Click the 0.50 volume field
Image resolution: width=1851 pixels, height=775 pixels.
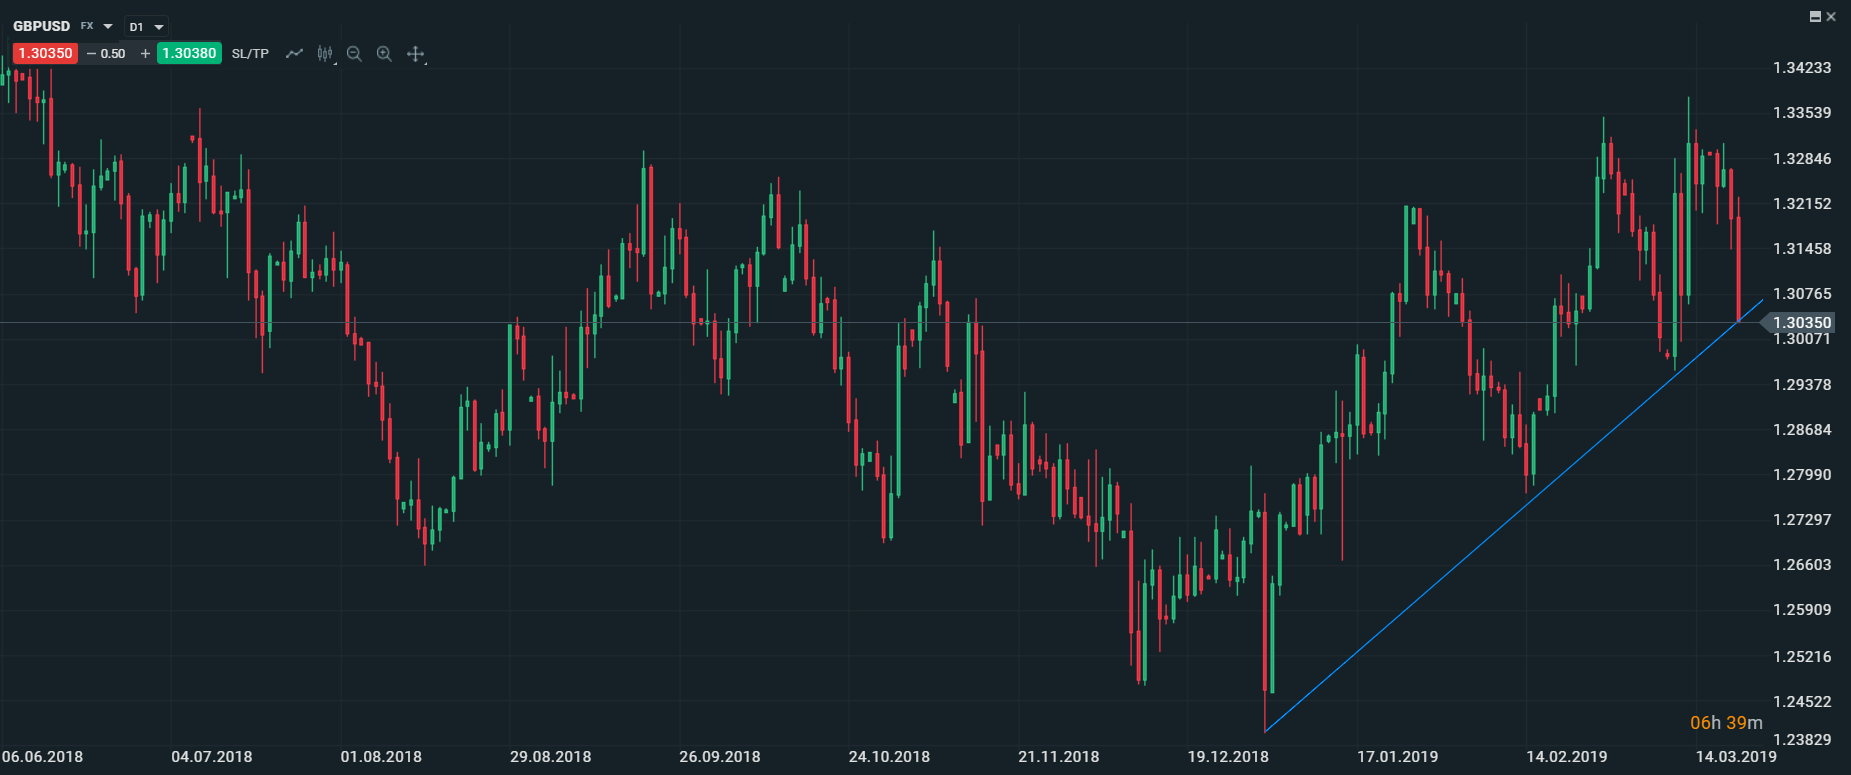pyautogui.click(x=113, y=54)
